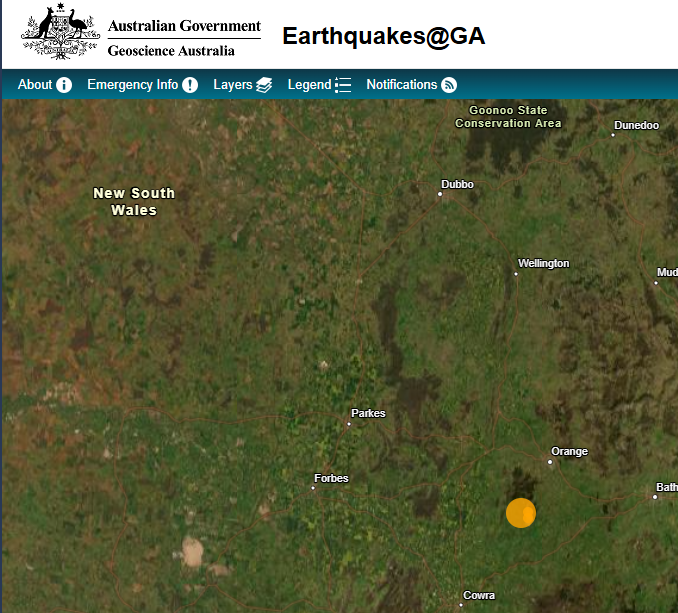Screen dimensions: 678x613
Task: Click the info icon beside About
Action: [64, 85]
